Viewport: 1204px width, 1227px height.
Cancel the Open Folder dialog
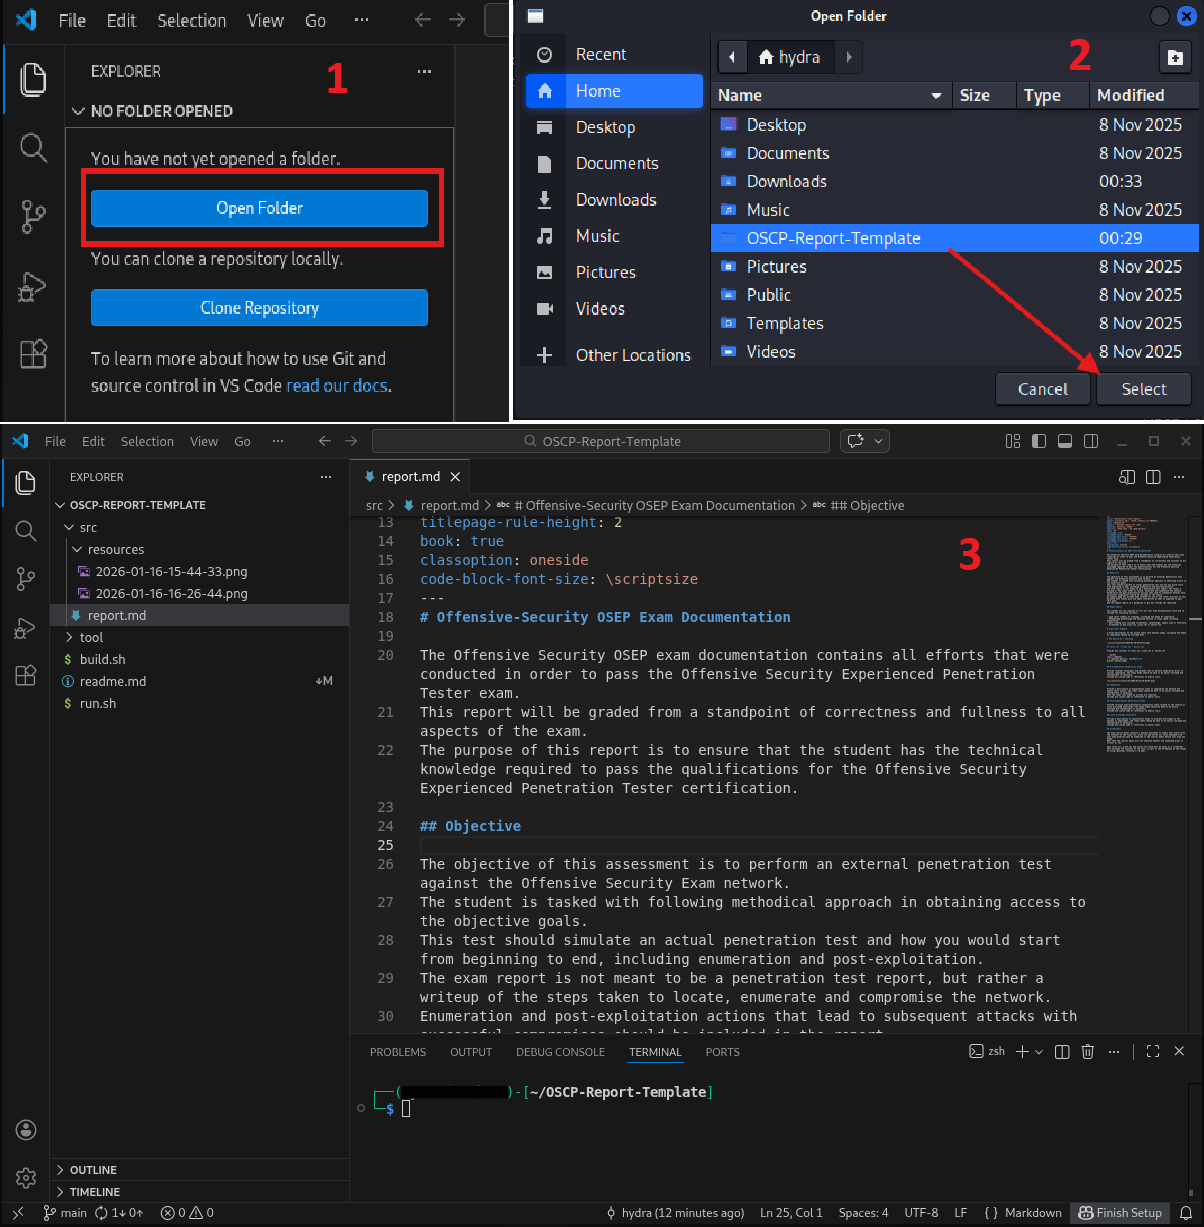(x=1043, y=389)
